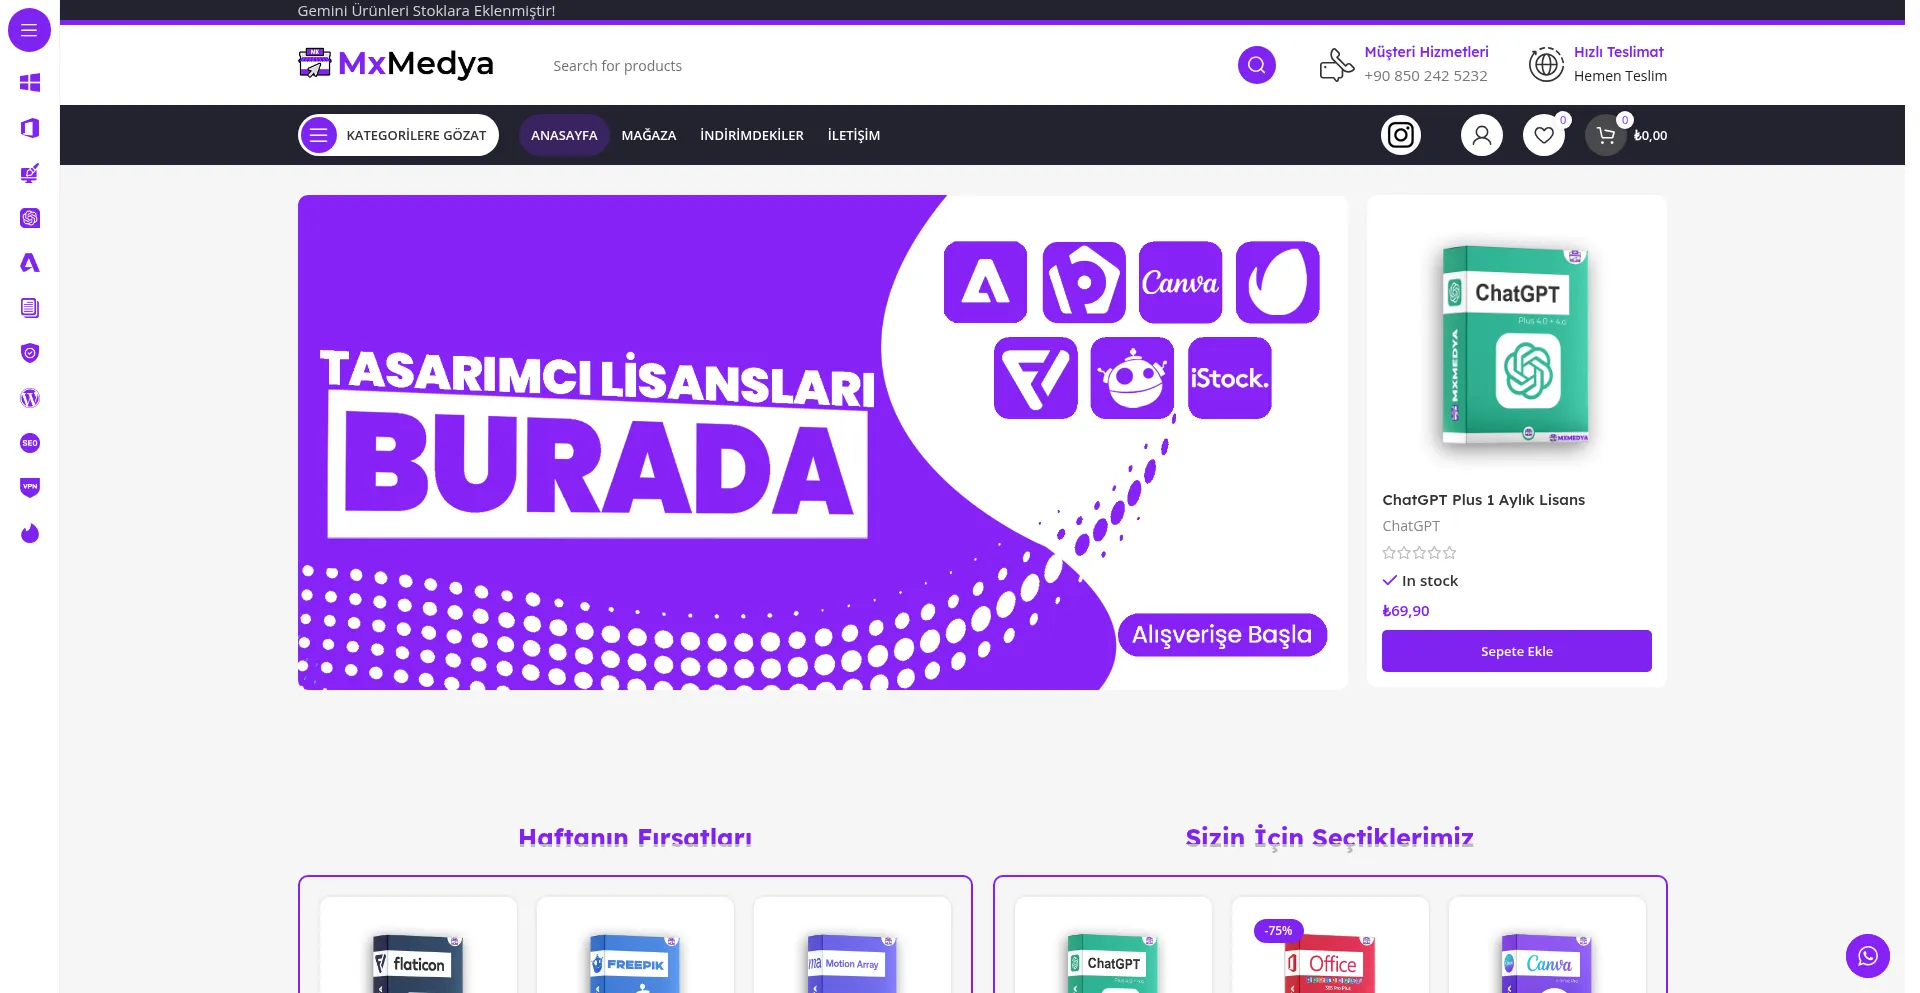The image size is (1920, 993).
Task: Open the sidebar hamburger menu
Action: tap(29, 30)
